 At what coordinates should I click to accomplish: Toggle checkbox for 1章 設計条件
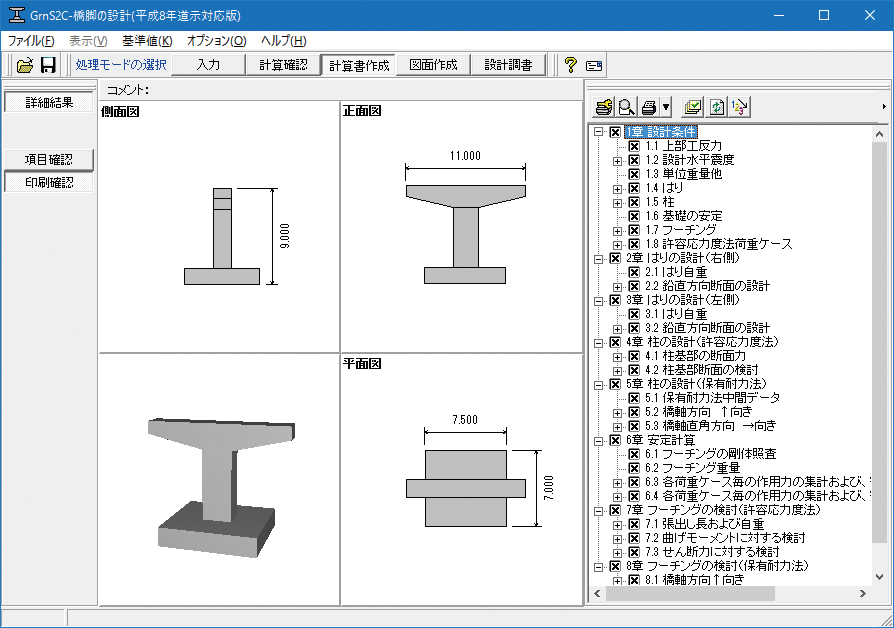615,132
